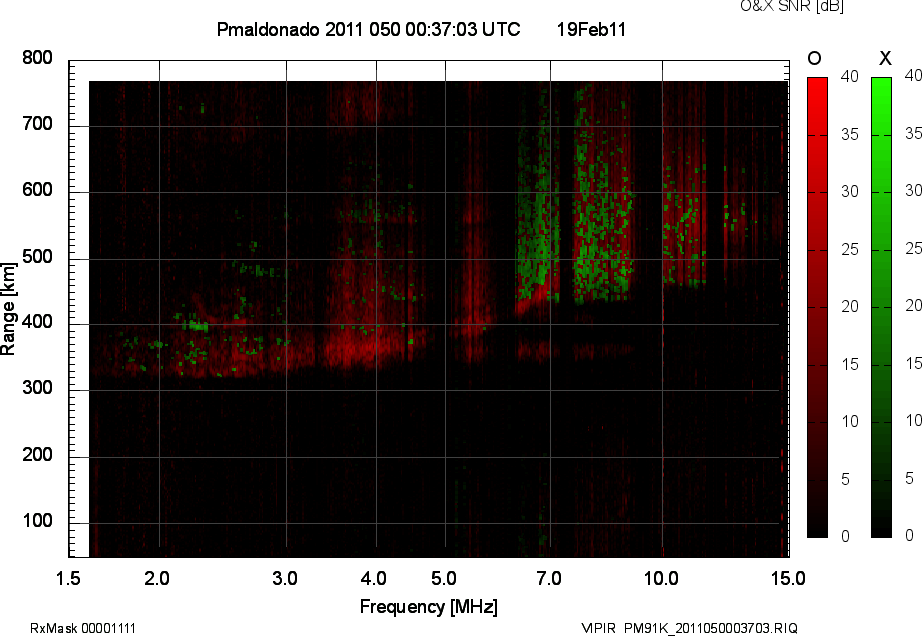Click the '25' label on O colorbar
This screenshot has width=922, height=636.
(850, 250)
